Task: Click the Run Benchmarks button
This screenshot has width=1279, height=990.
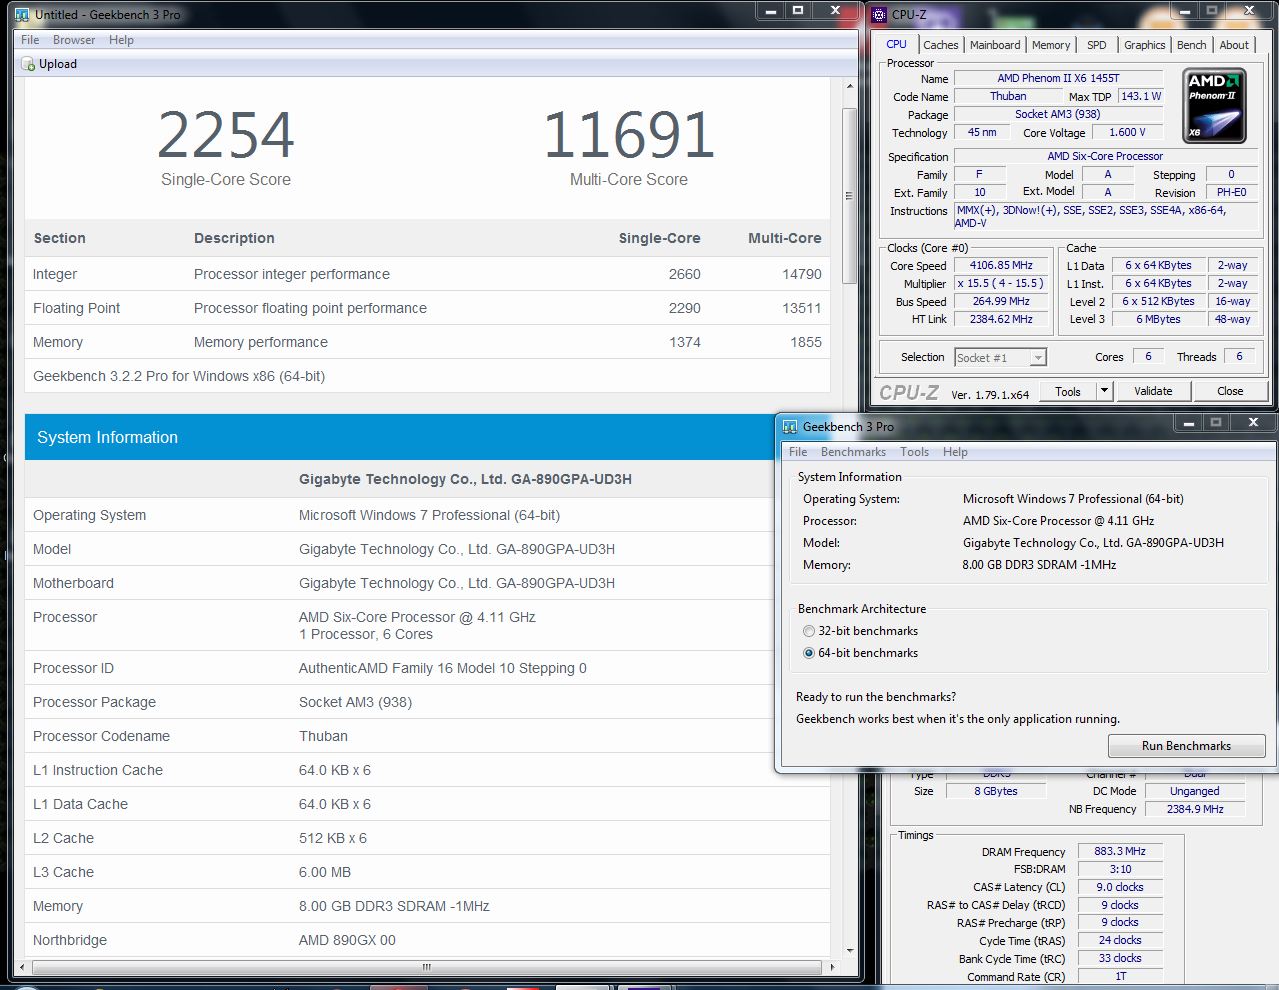Action: pos(1186,746)
